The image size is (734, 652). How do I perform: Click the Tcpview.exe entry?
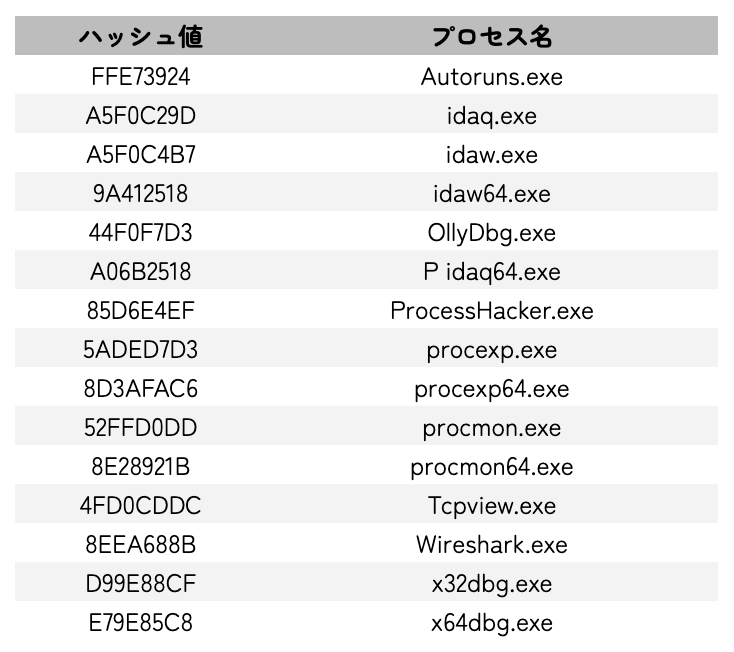[492, 506]
